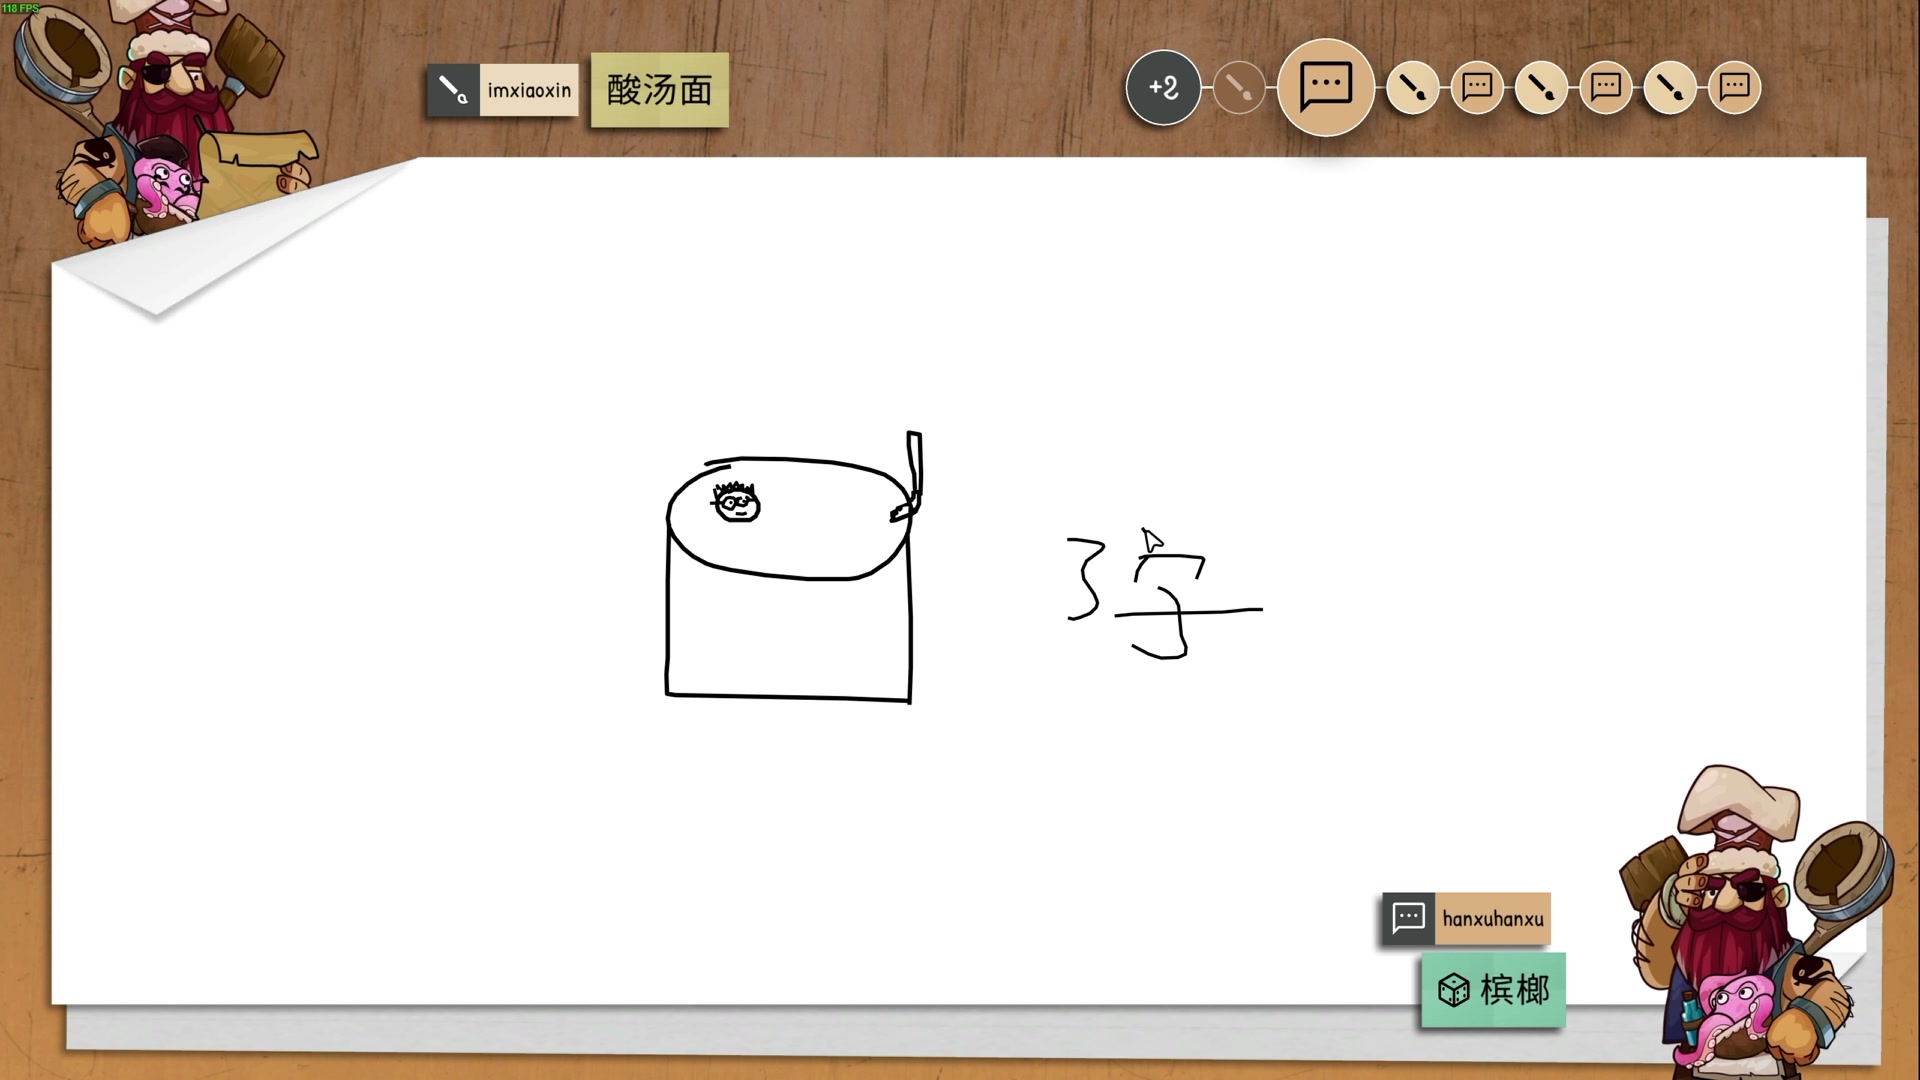The image size is (1920, 1080).
Task: Jump to the middle small brush timeline step
Action: click(1541, 88)
